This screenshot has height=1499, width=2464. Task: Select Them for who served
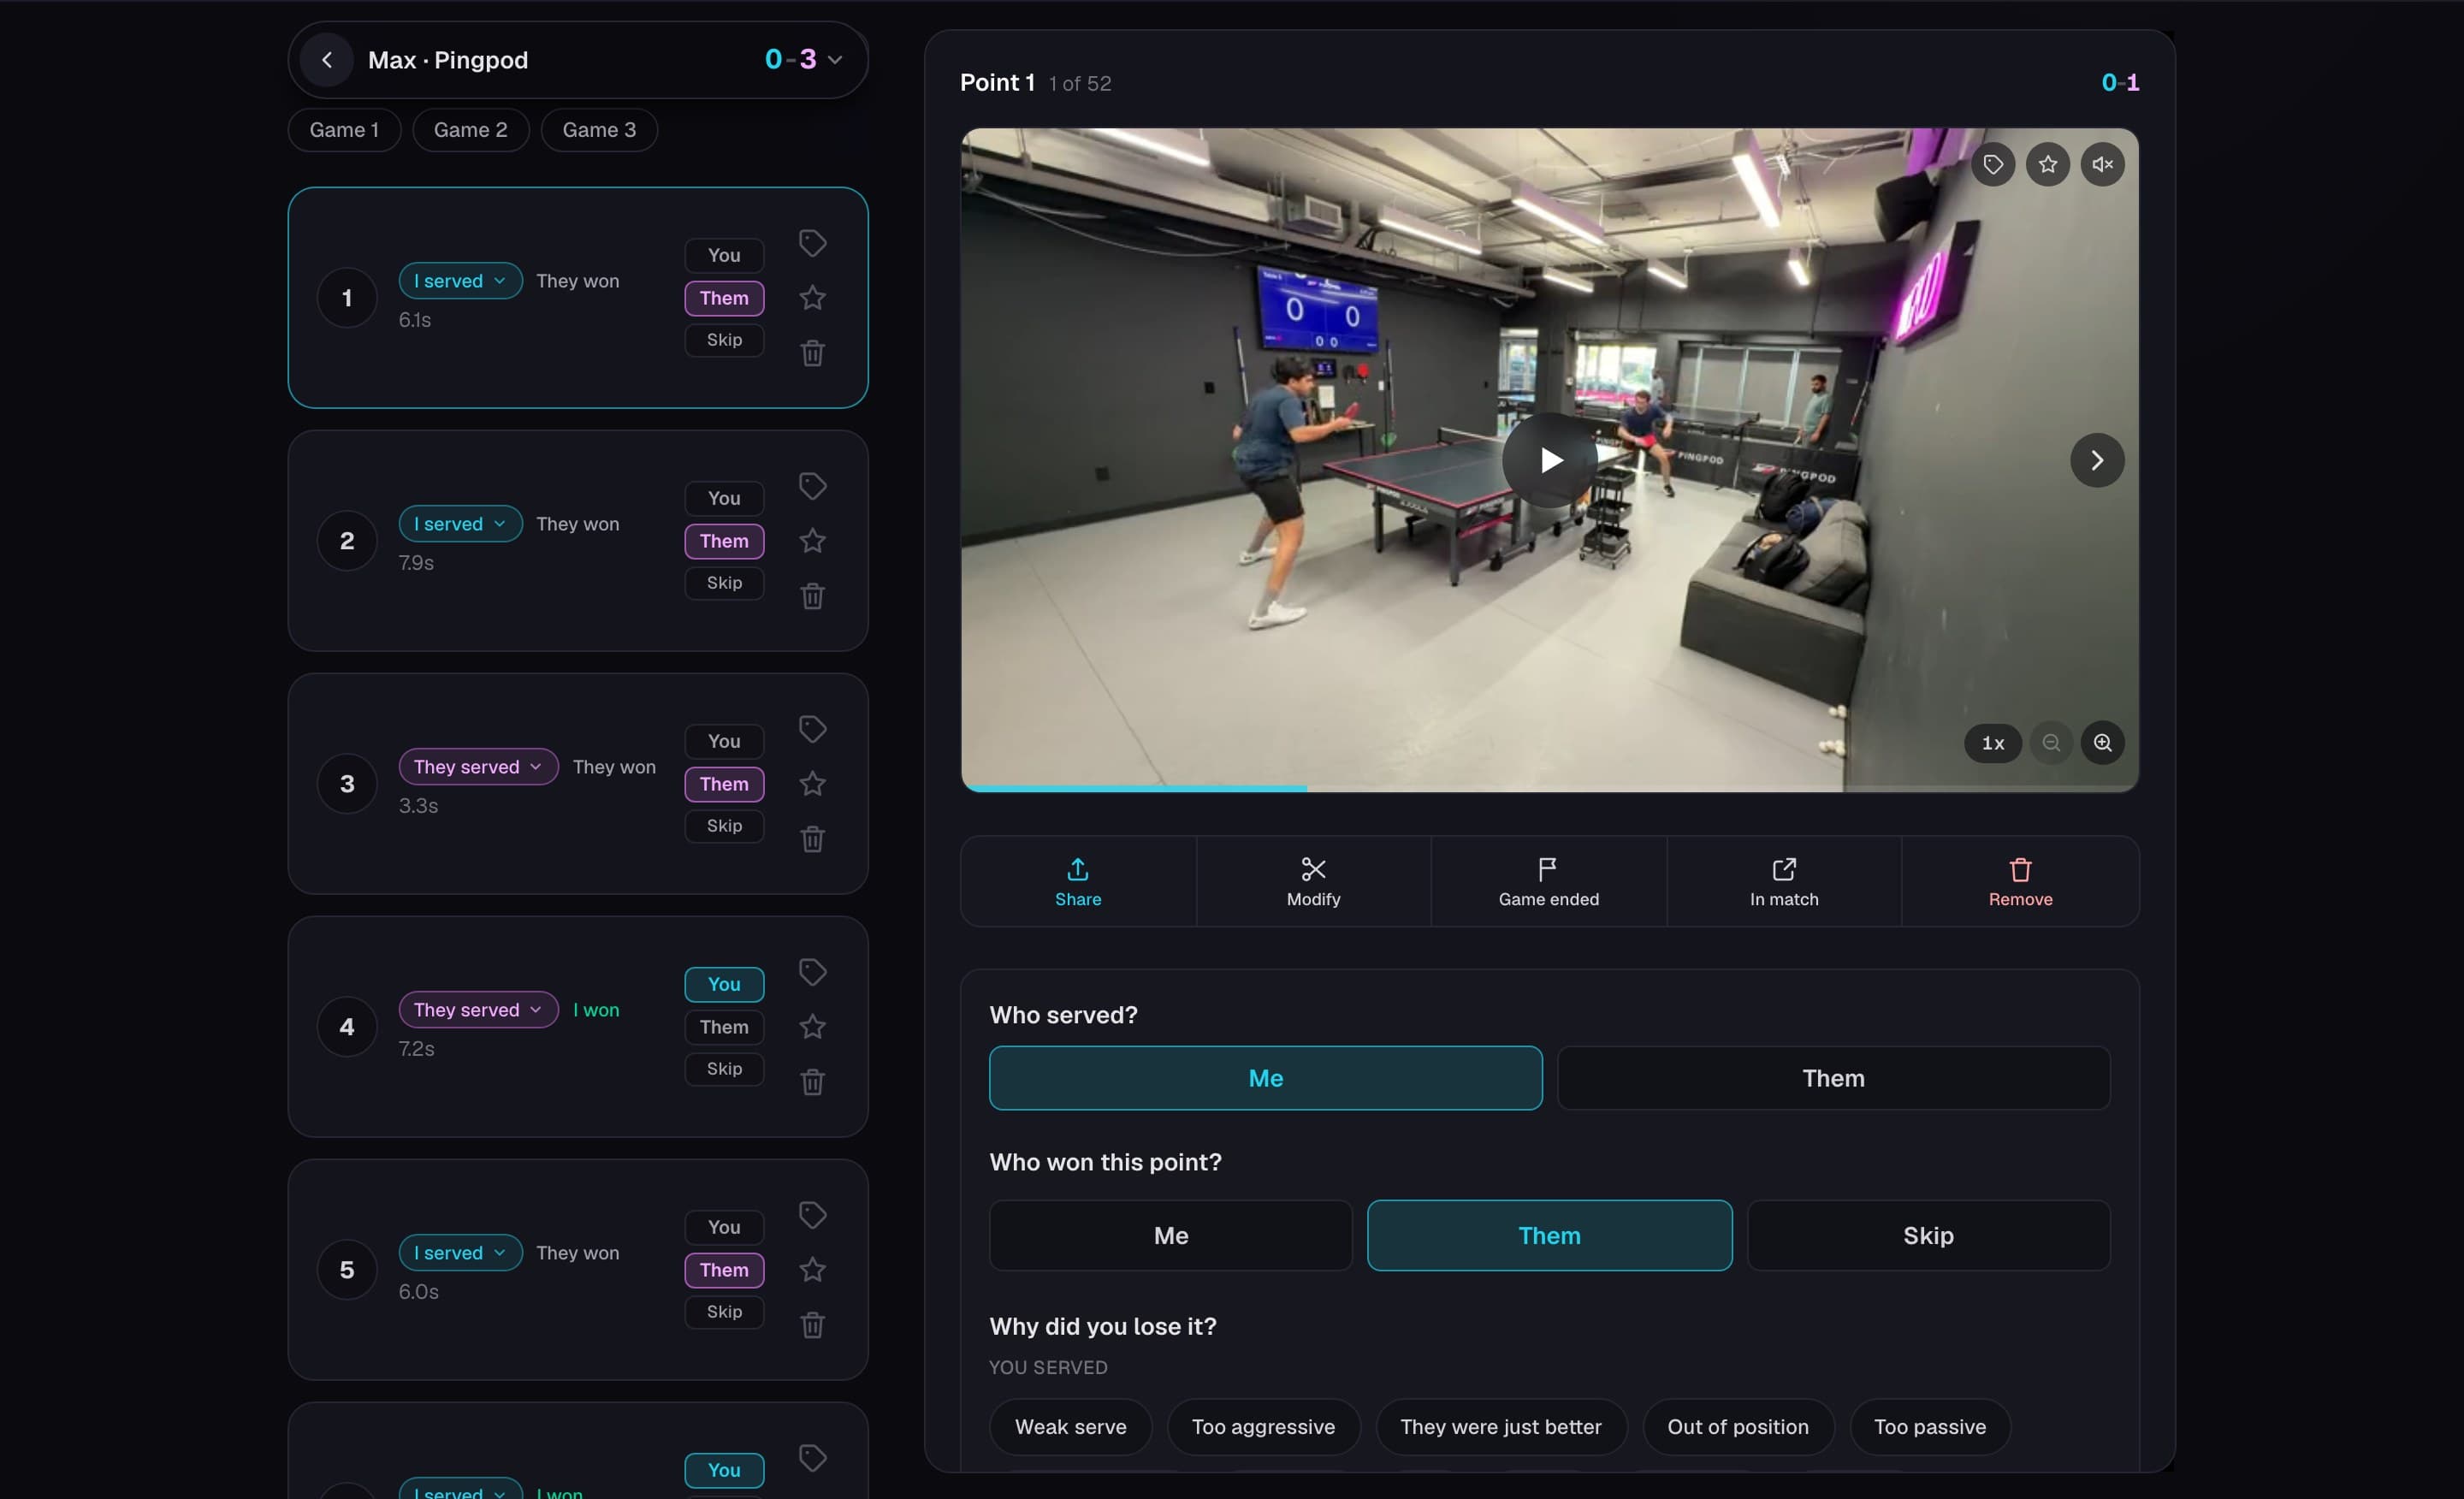point(1833,1078)
